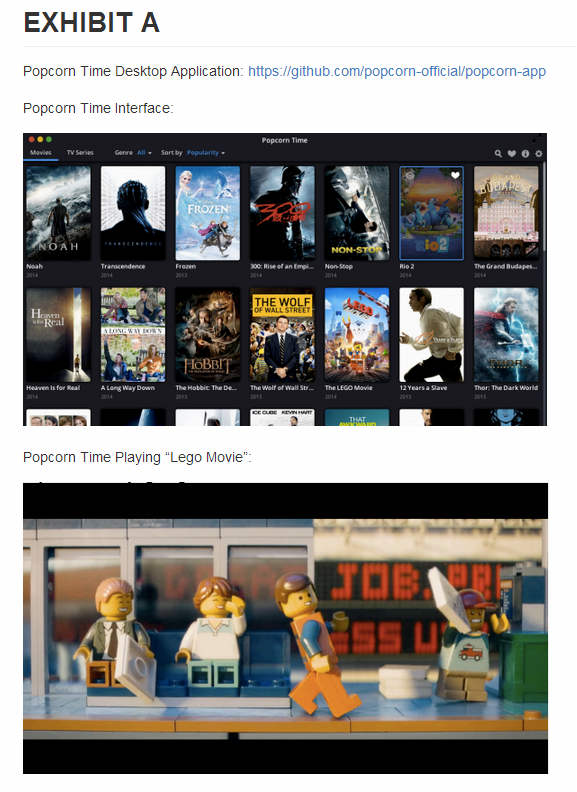Click the "Noah" title text
Screen dimensions: 577x792
click(34, 266)
